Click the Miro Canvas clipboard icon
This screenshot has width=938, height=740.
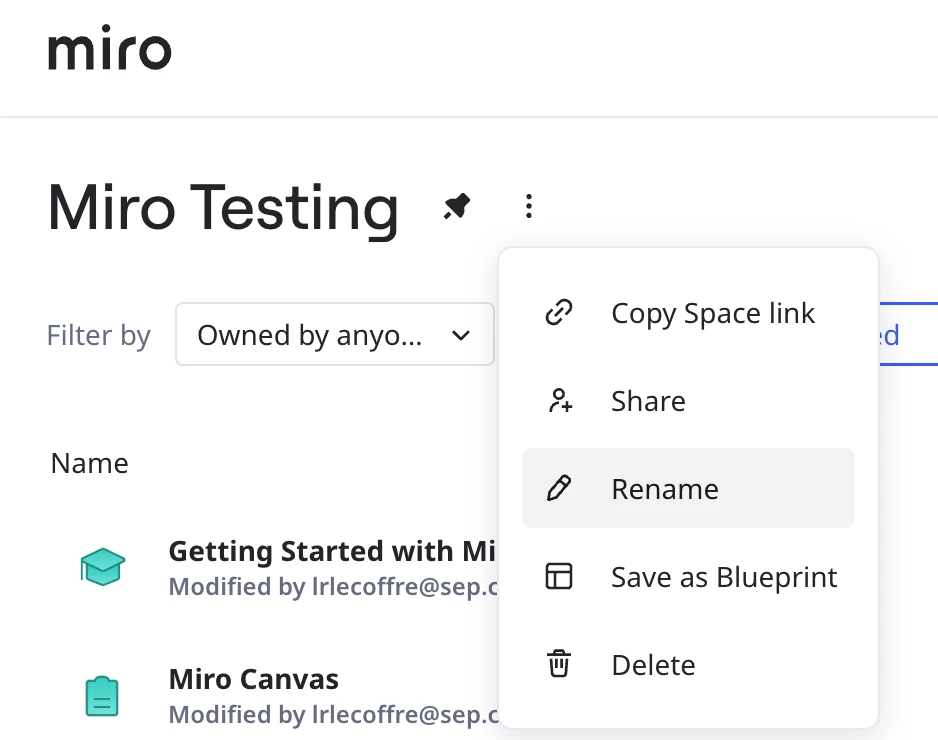pyautogui.click(x=102, y=696)
